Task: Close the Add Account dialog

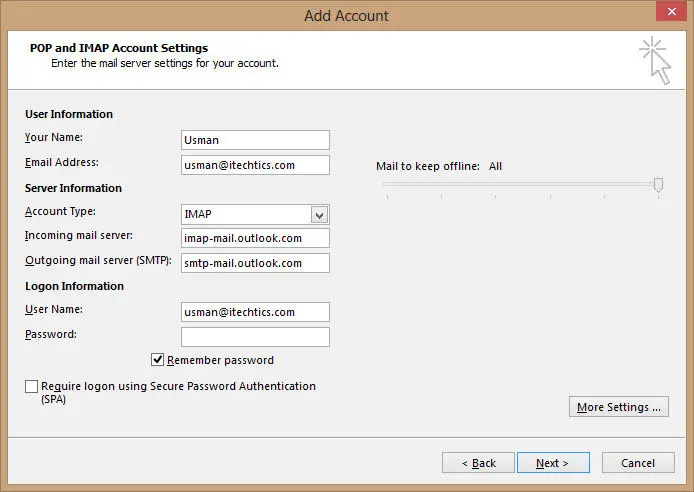Action: (x=671, y=12)
